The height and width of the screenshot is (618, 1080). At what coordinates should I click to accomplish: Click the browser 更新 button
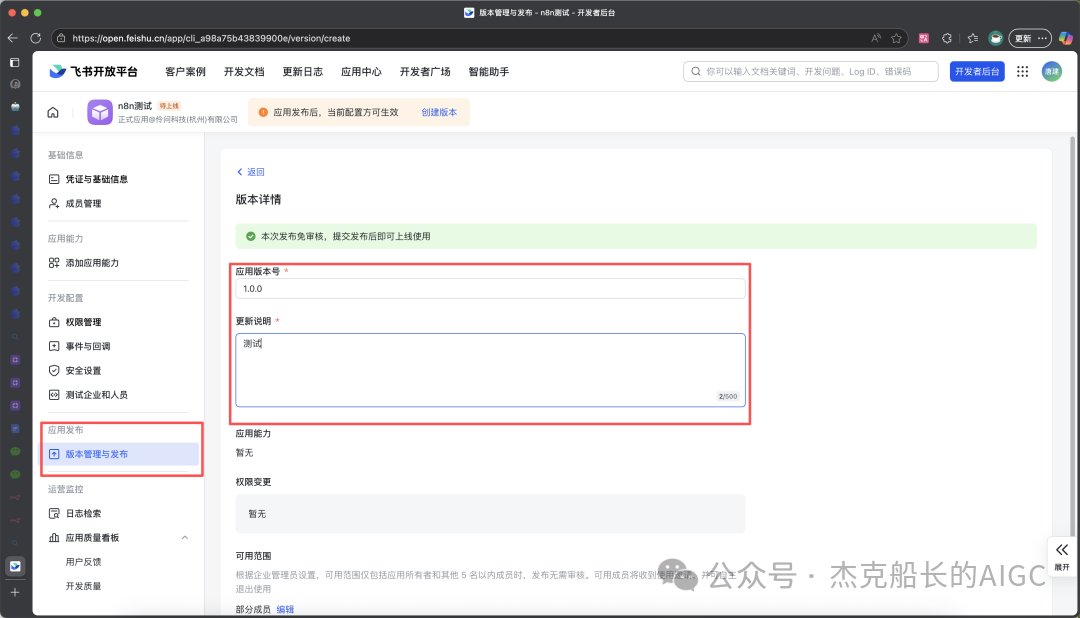(x=1030, y=39)
